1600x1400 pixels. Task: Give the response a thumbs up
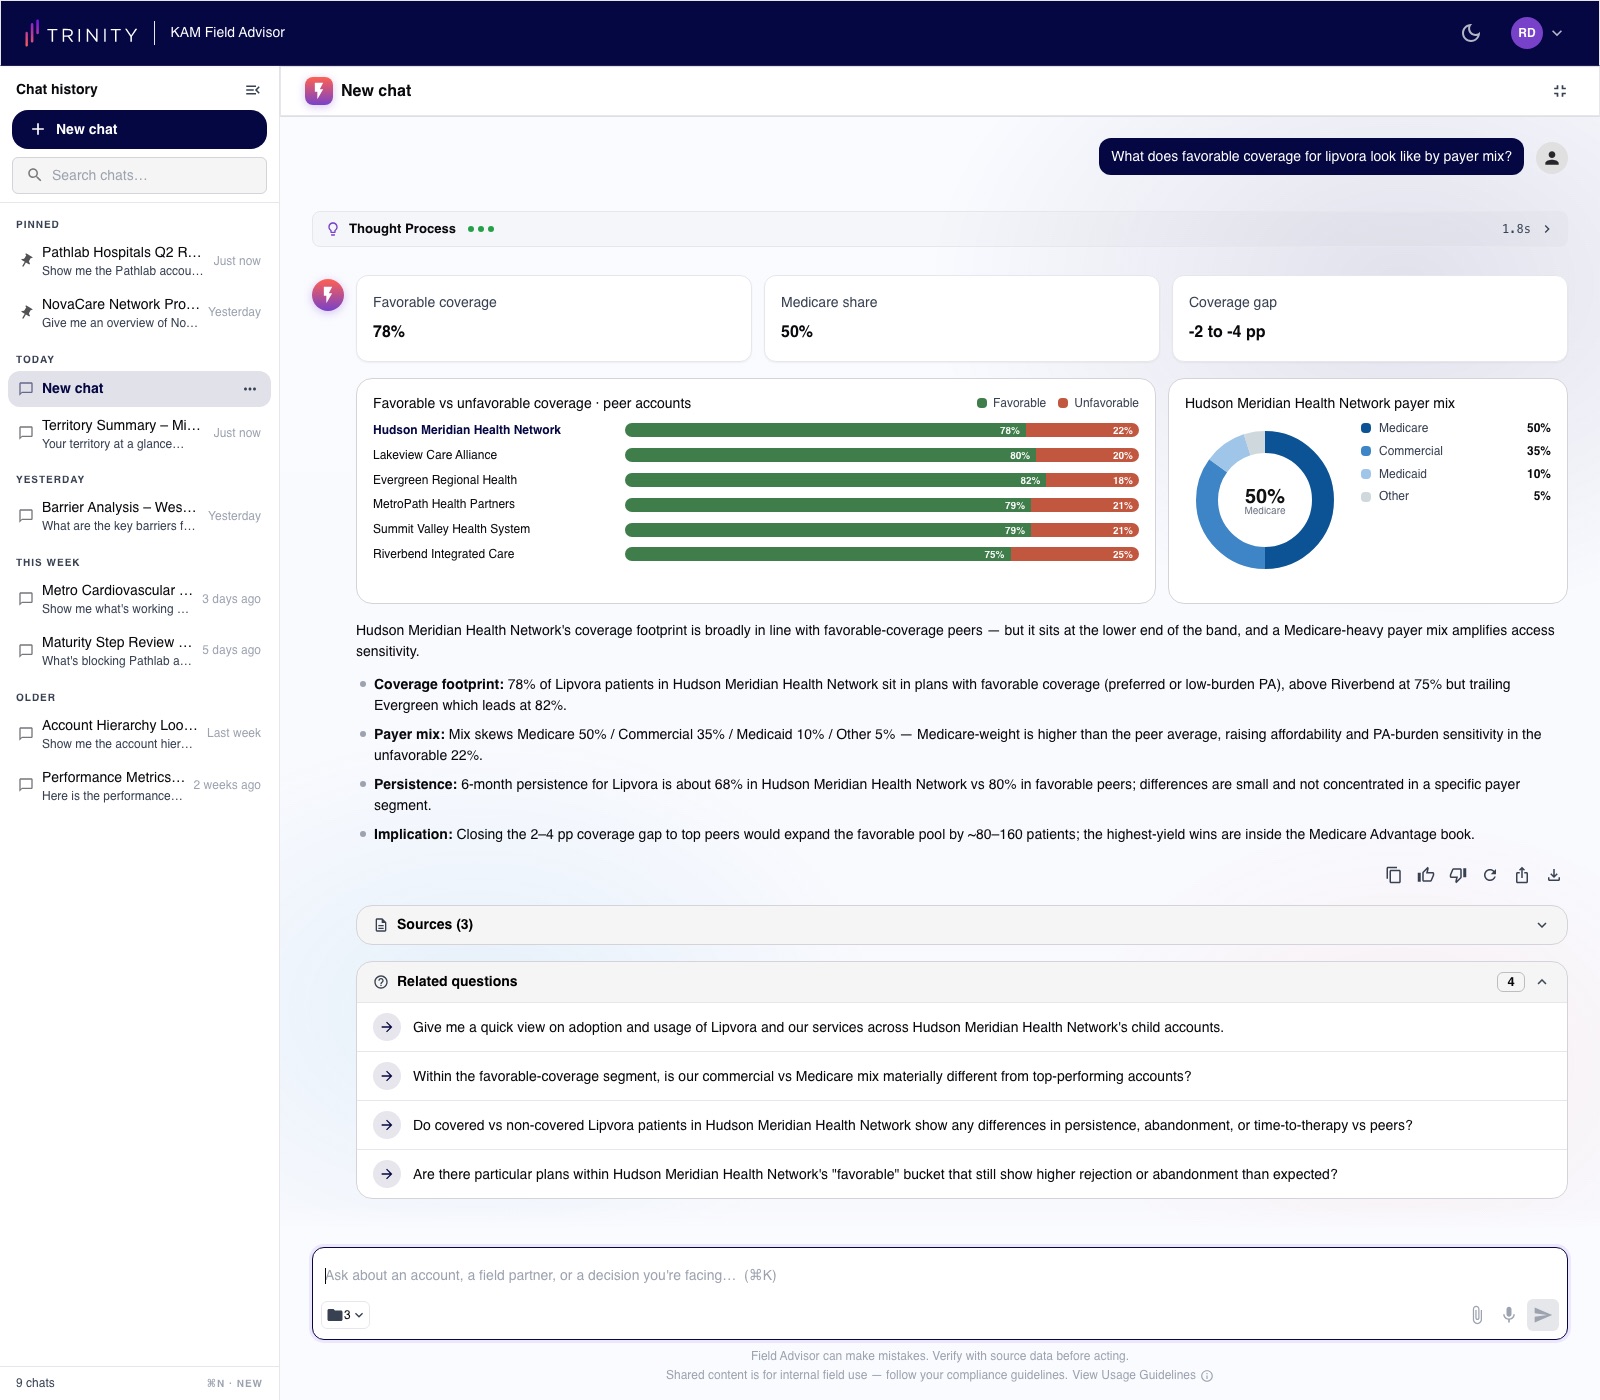click(1426, 875)
